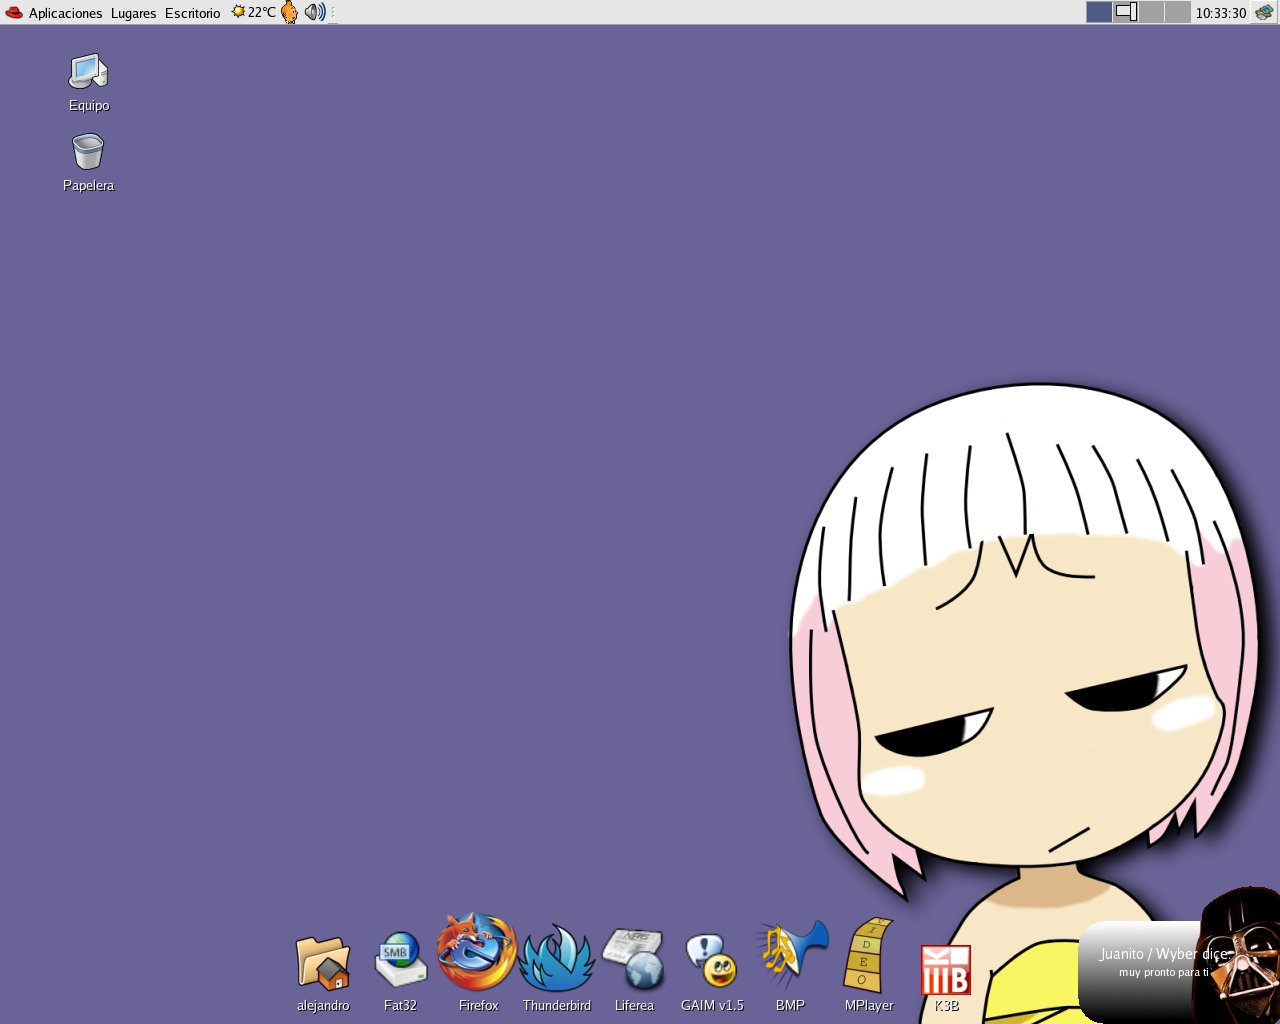
Task: Launch K3B disc burner
Action: pos(946,978)
